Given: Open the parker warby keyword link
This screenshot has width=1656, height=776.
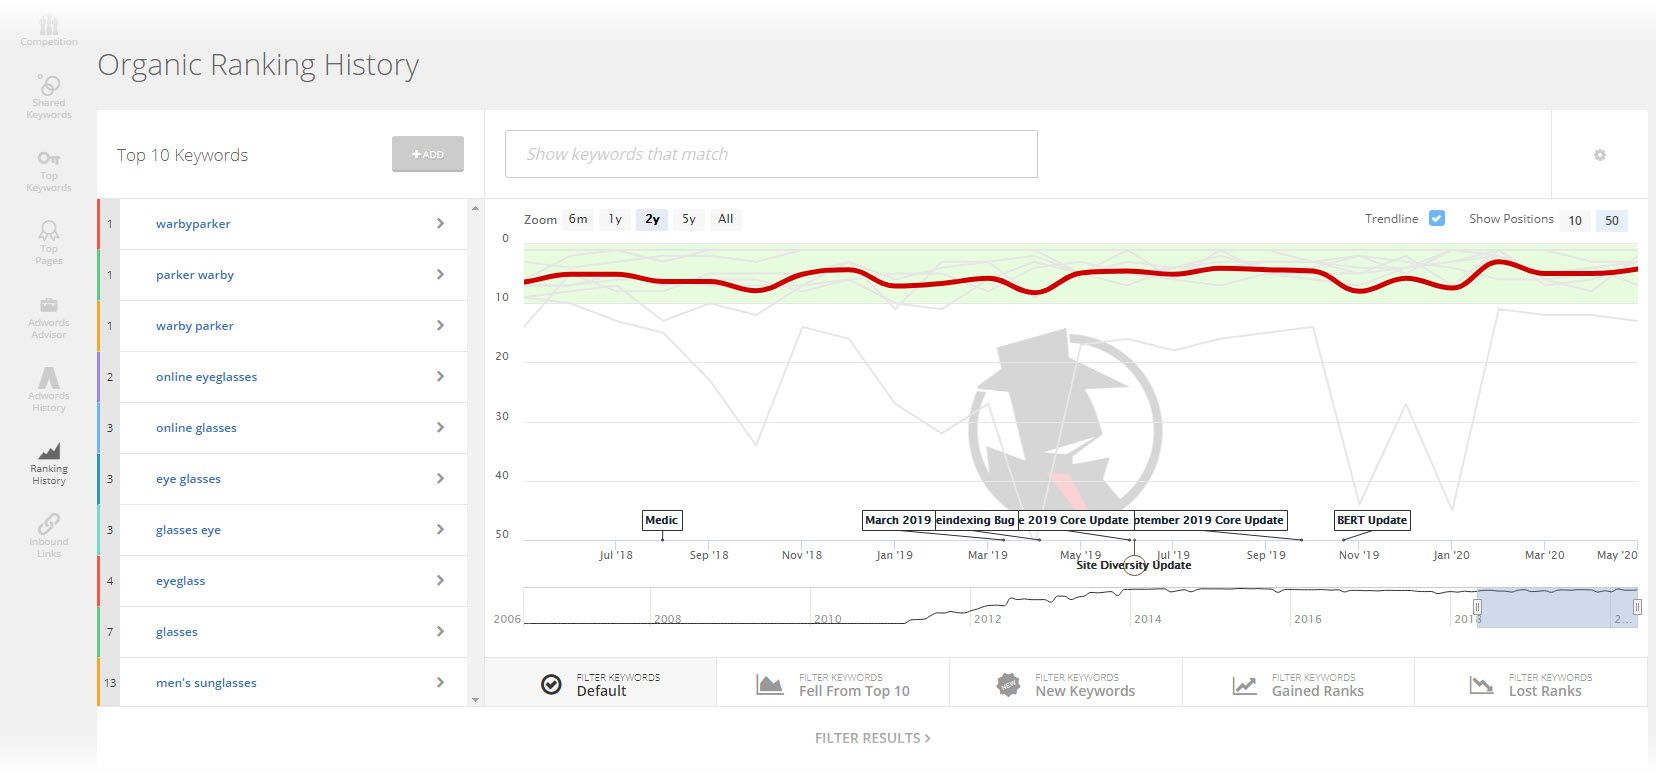Looking at the screenshot, I should click(195, 275).
